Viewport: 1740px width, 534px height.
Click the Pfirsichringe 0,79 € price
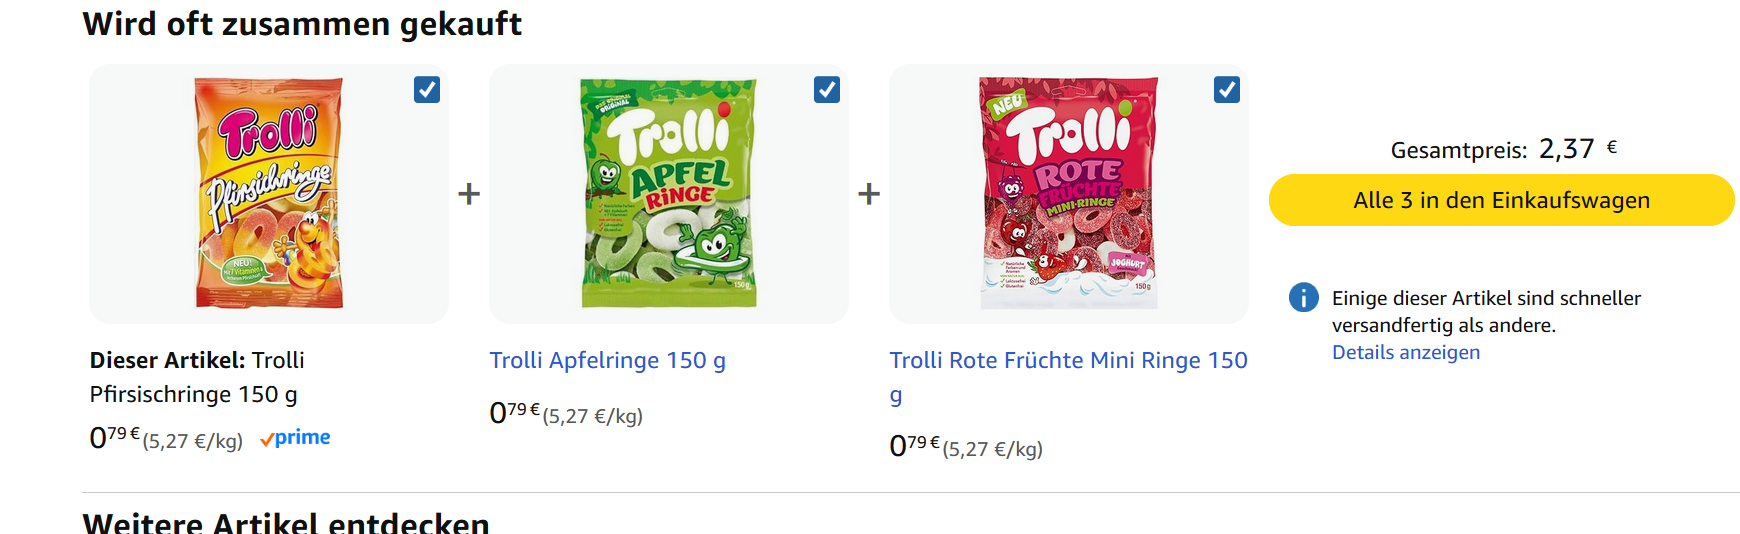tap(114, 437)
